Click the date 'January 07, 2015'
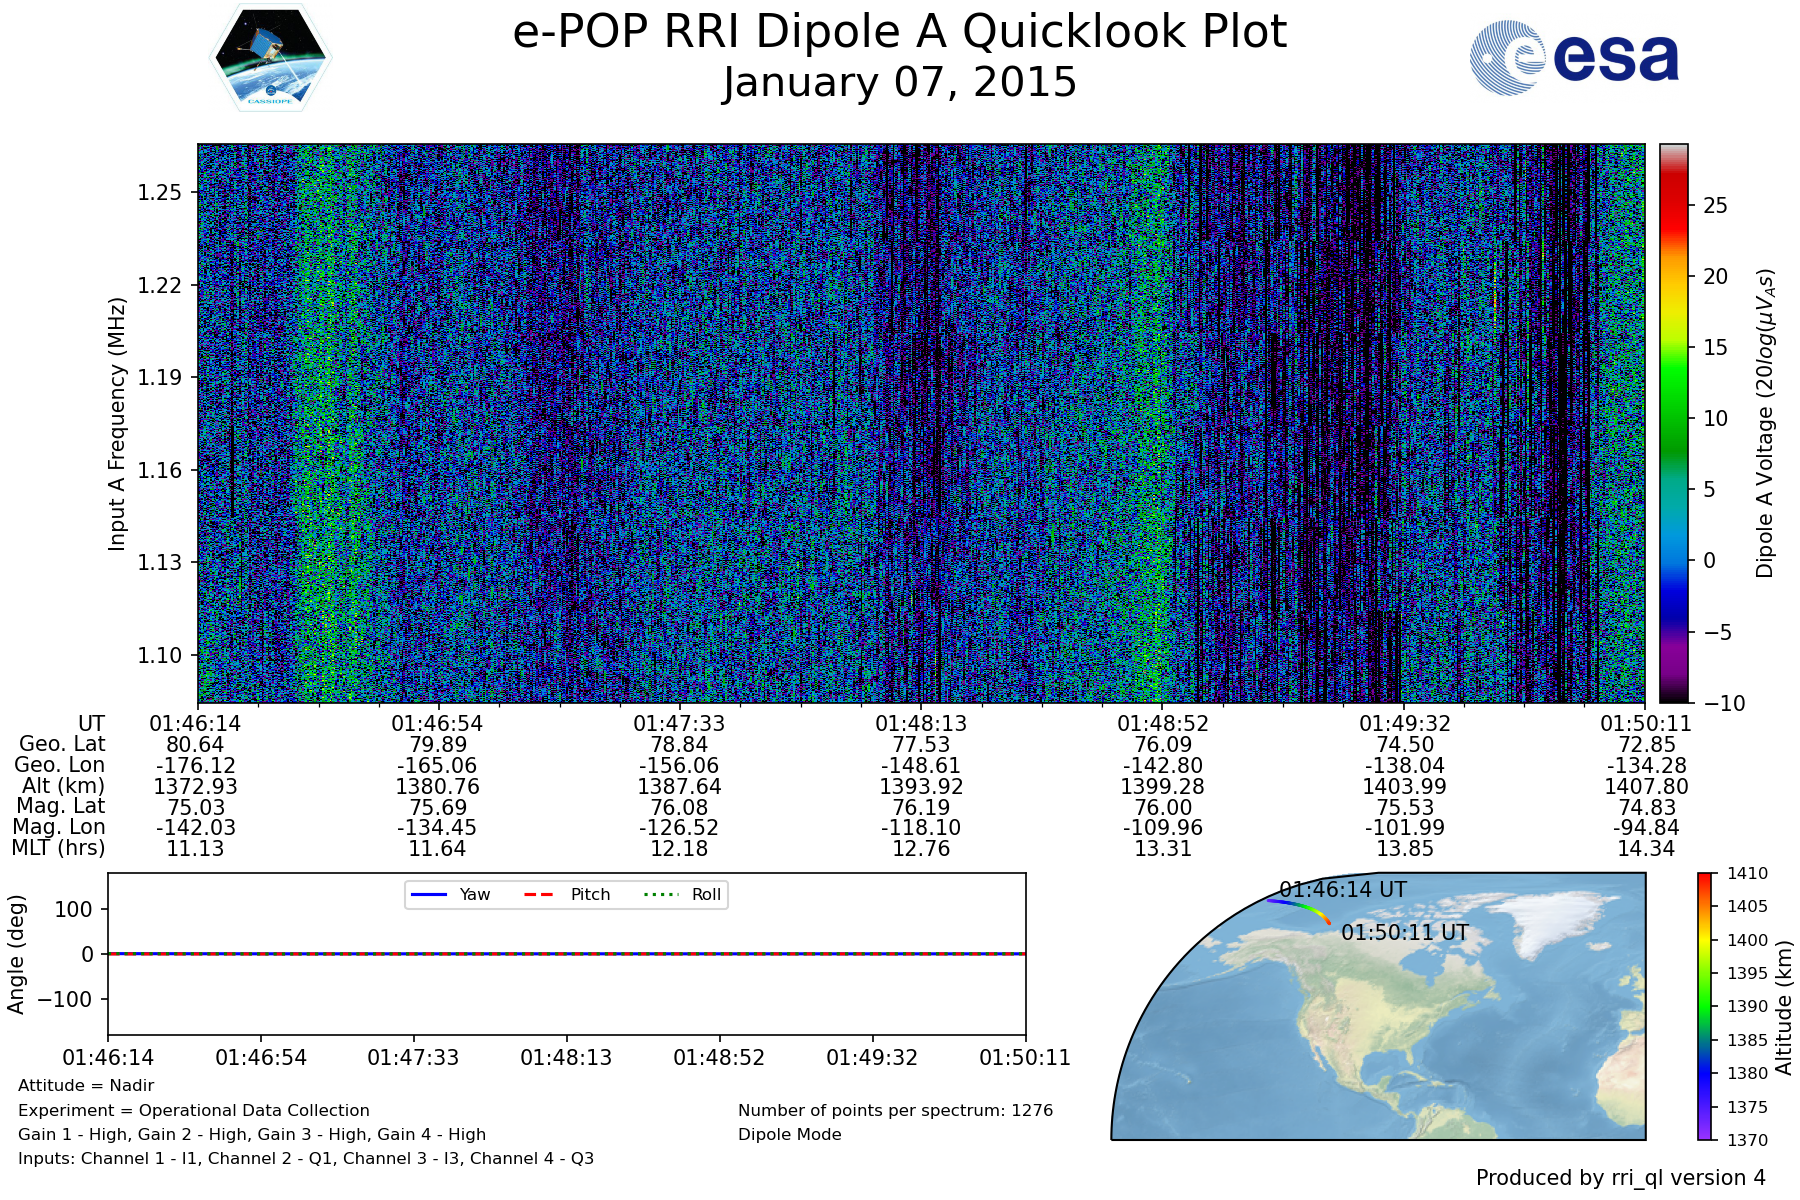 coord(899,82)
